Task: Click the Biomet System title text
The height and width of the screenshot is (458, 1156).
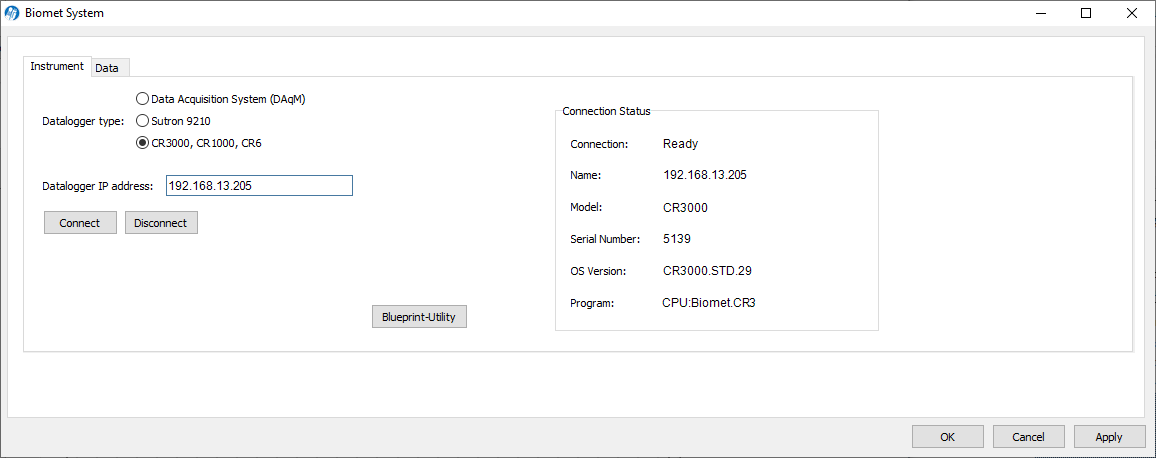Action: click(64, 13)
